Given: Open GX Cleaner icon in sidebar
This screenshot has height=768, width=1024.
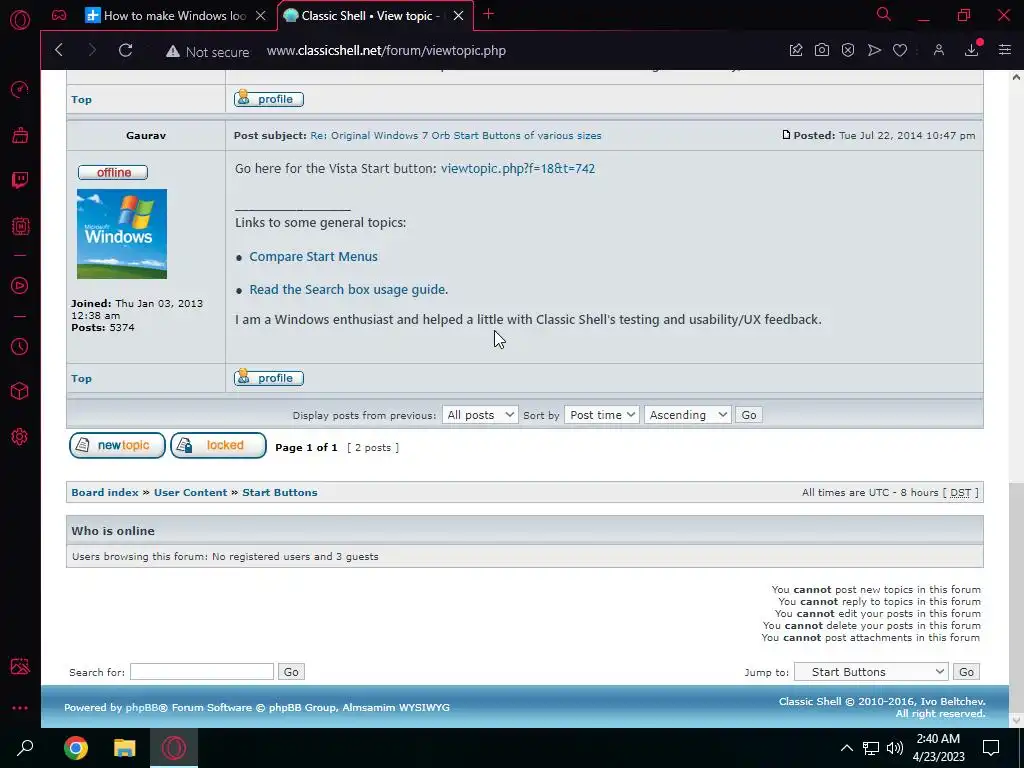Looking at the screenshot, I should tap(20, 135).
